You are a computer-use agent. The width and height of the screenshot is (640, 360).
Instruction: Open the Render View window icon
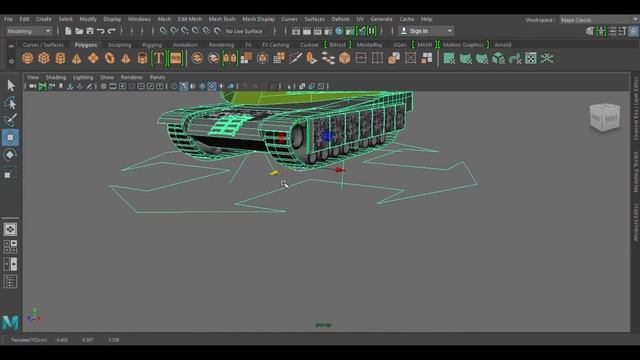click(296, 31)
